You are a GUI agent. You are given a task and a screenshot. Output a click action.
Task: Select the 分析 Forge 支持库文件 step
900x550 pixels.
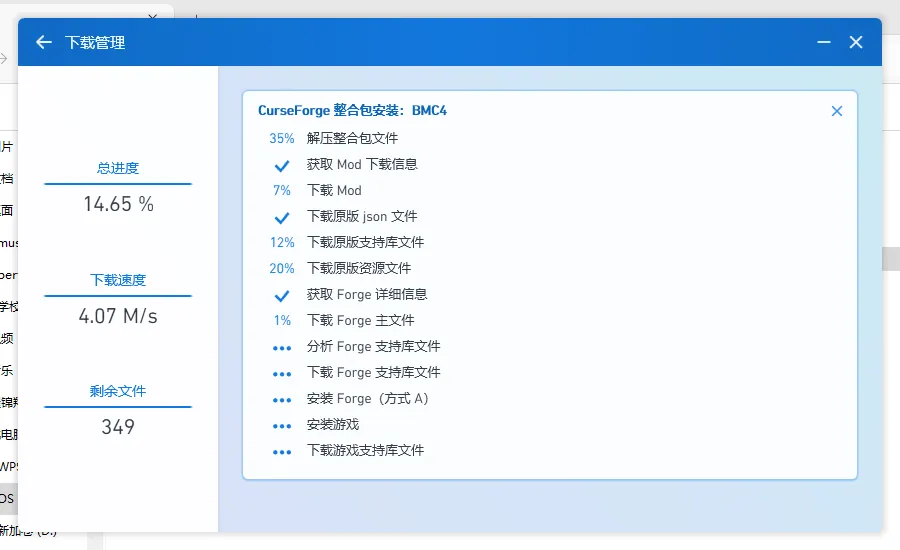(x=374, y=346)
